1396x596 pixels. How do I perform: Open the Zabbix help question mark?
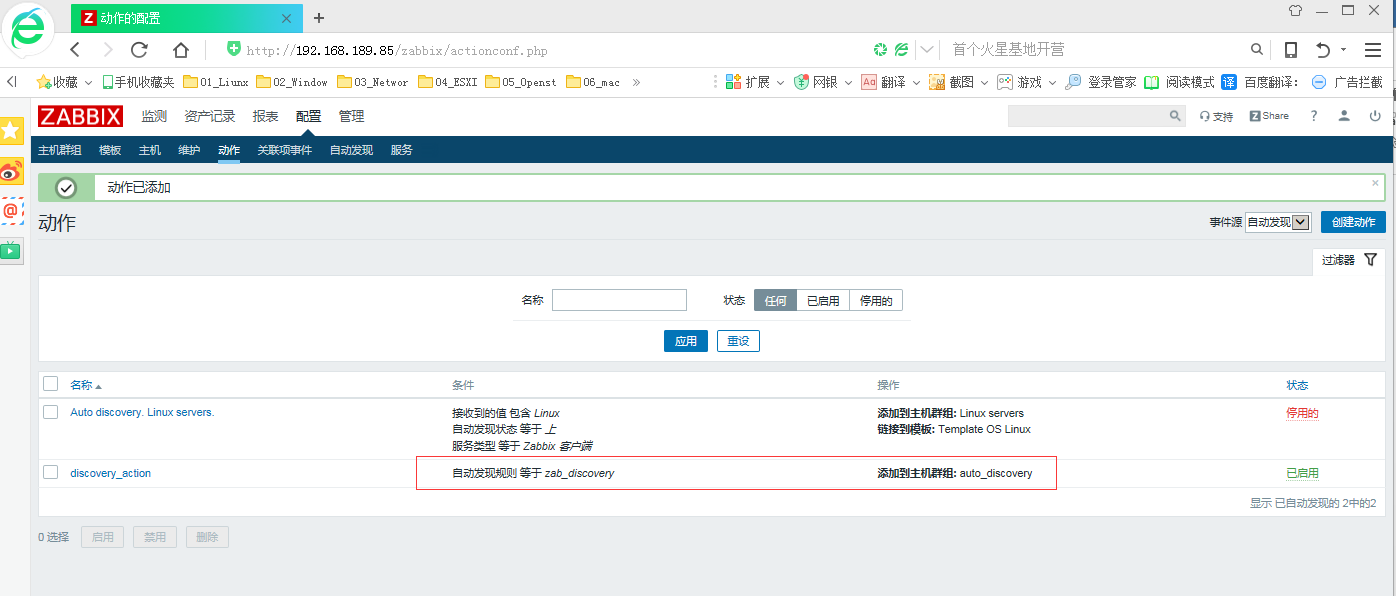[1314, 116]
